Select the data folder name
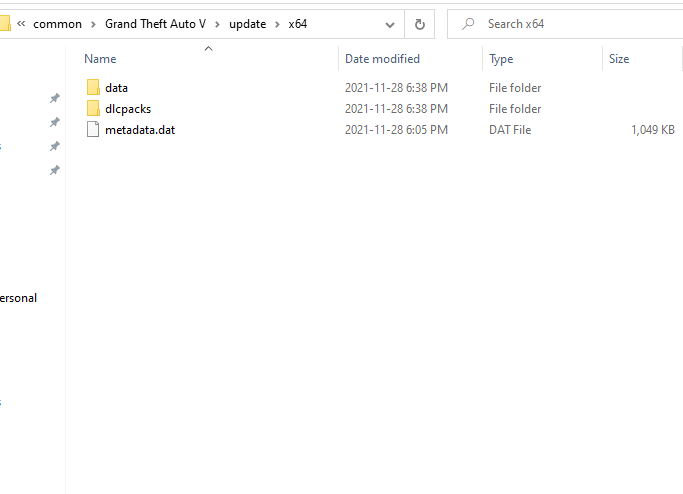 click(116, 88)
